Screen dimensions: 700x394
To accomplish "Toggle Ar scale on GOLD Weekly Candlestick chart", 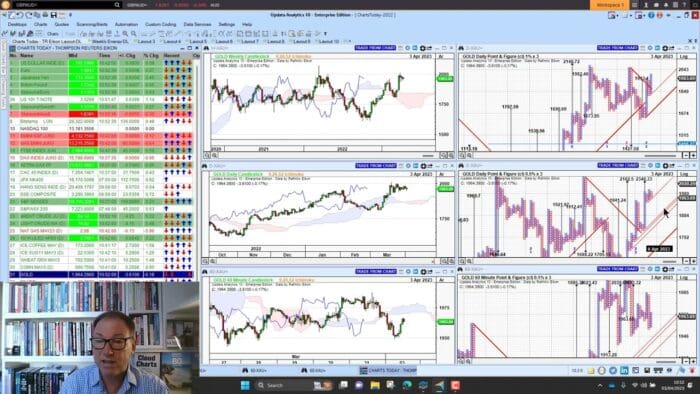I will pos(441,57).
